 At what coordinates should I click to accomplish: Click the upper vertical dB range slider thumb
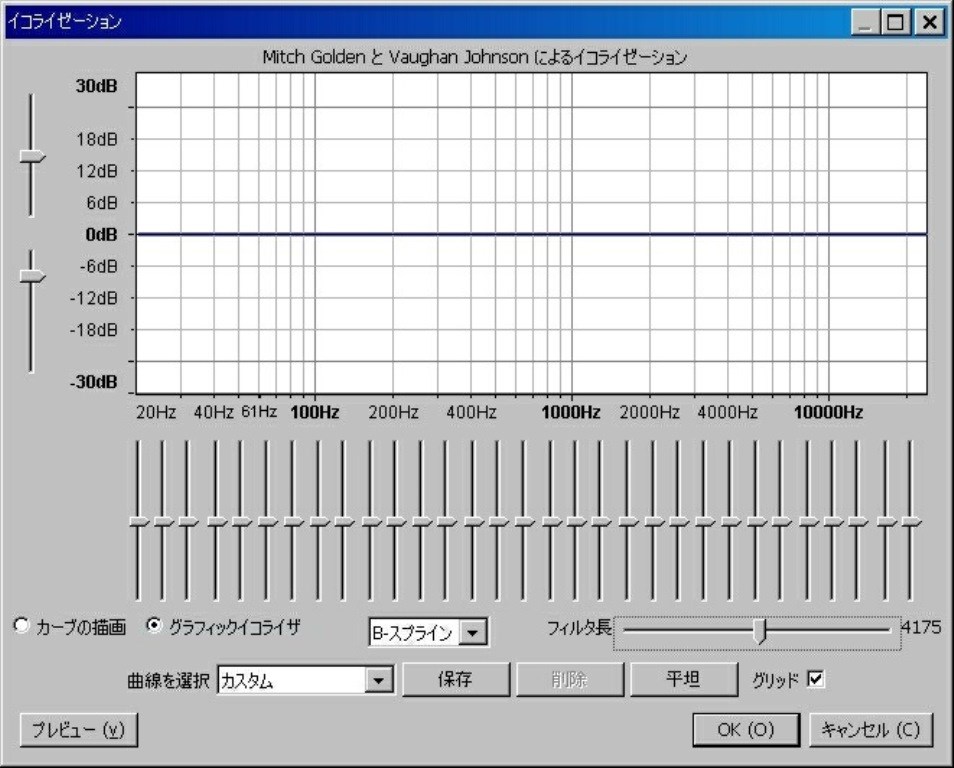coord(32,156)
